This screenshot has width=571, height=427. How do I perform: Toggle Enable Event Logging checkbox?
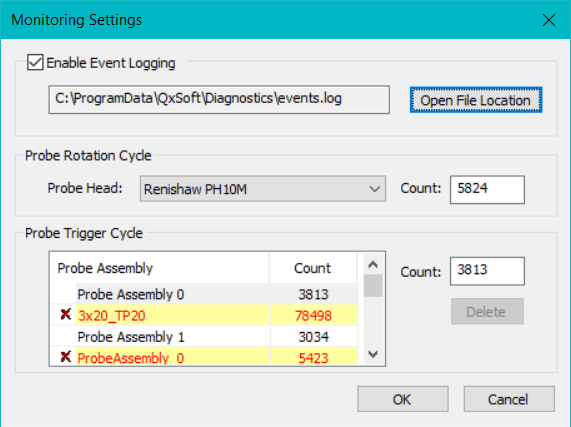(x=35, y=63)
